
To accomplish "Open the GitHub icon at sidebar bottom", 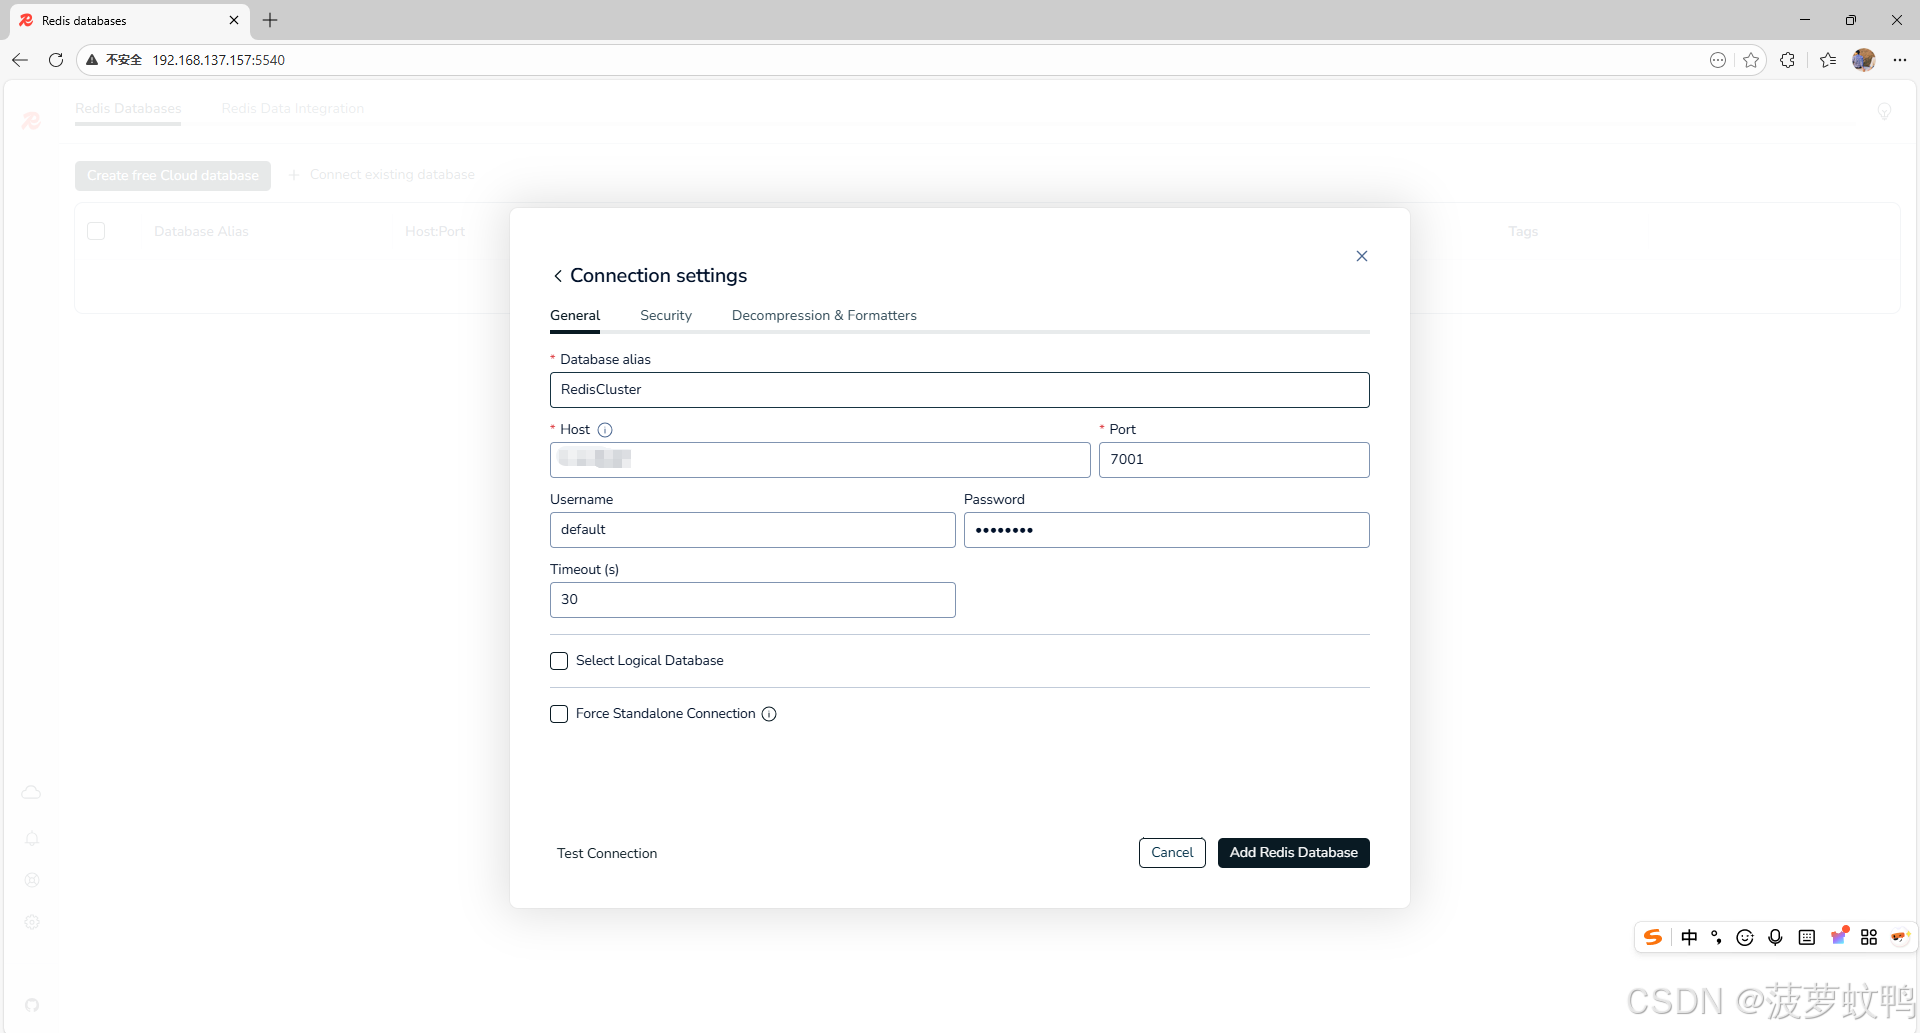I will [32, 1005].
